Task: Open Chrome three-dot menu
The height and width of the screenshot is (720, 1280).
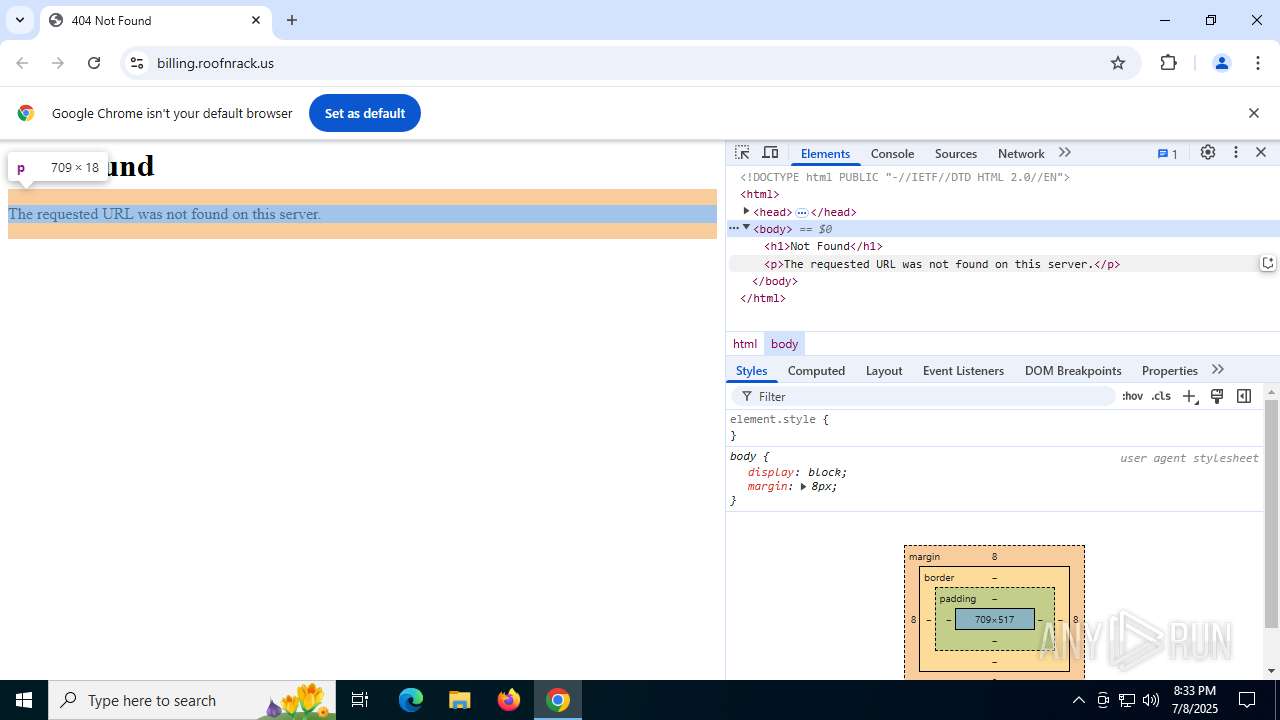Action: [x=1258, y=63]
